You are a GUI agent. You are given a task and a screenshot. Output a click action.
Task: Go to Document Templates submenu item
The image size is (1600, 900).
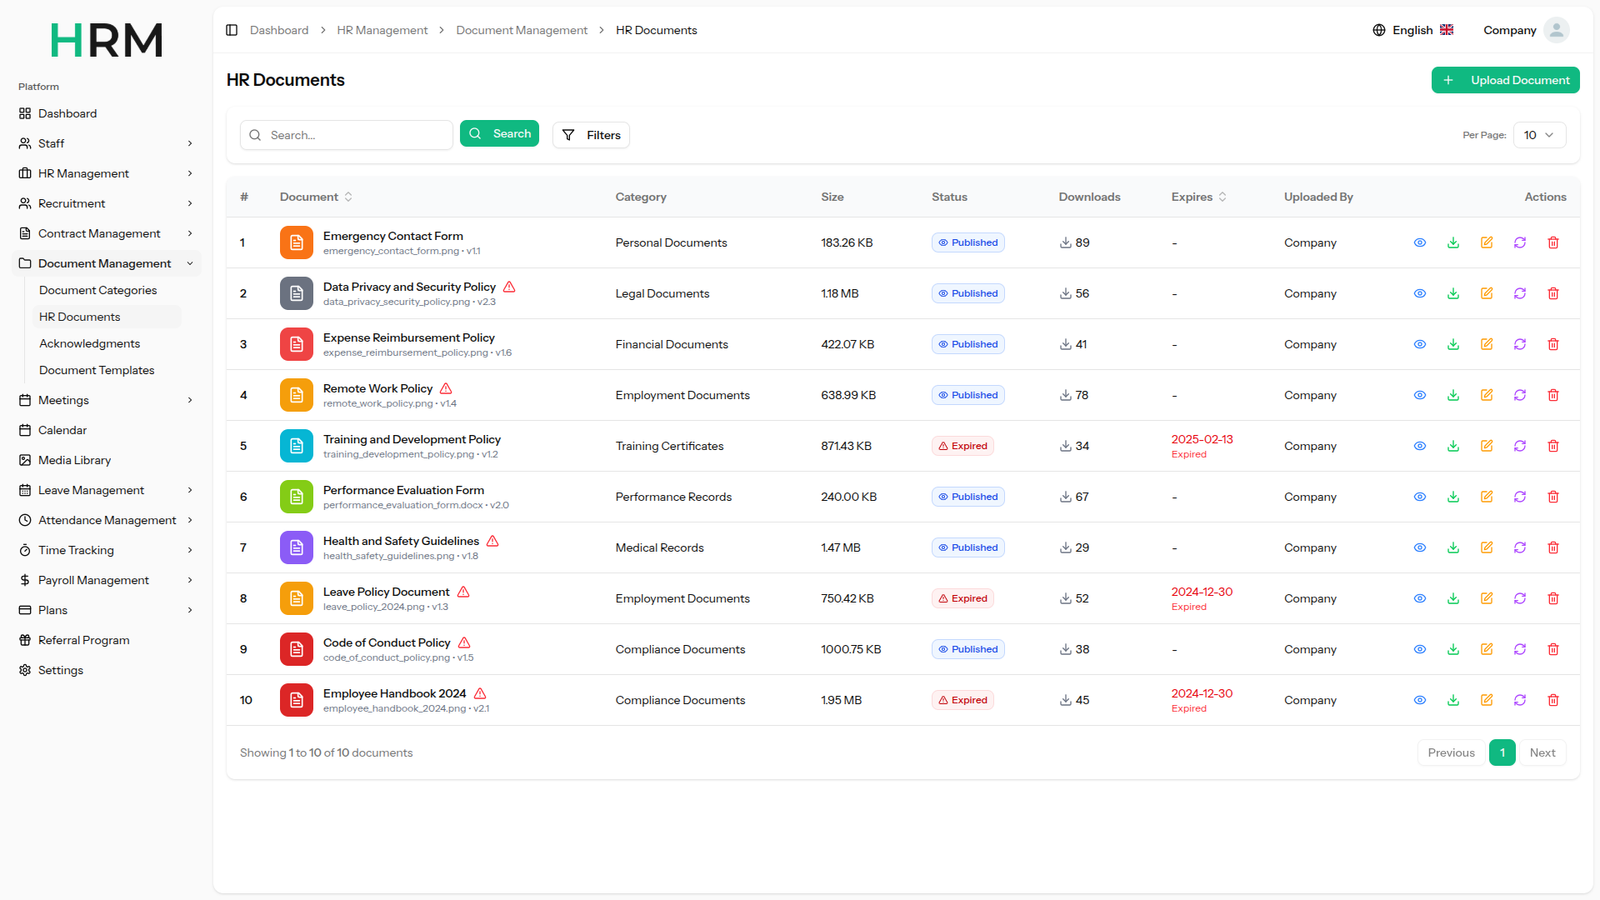(97, 370)
